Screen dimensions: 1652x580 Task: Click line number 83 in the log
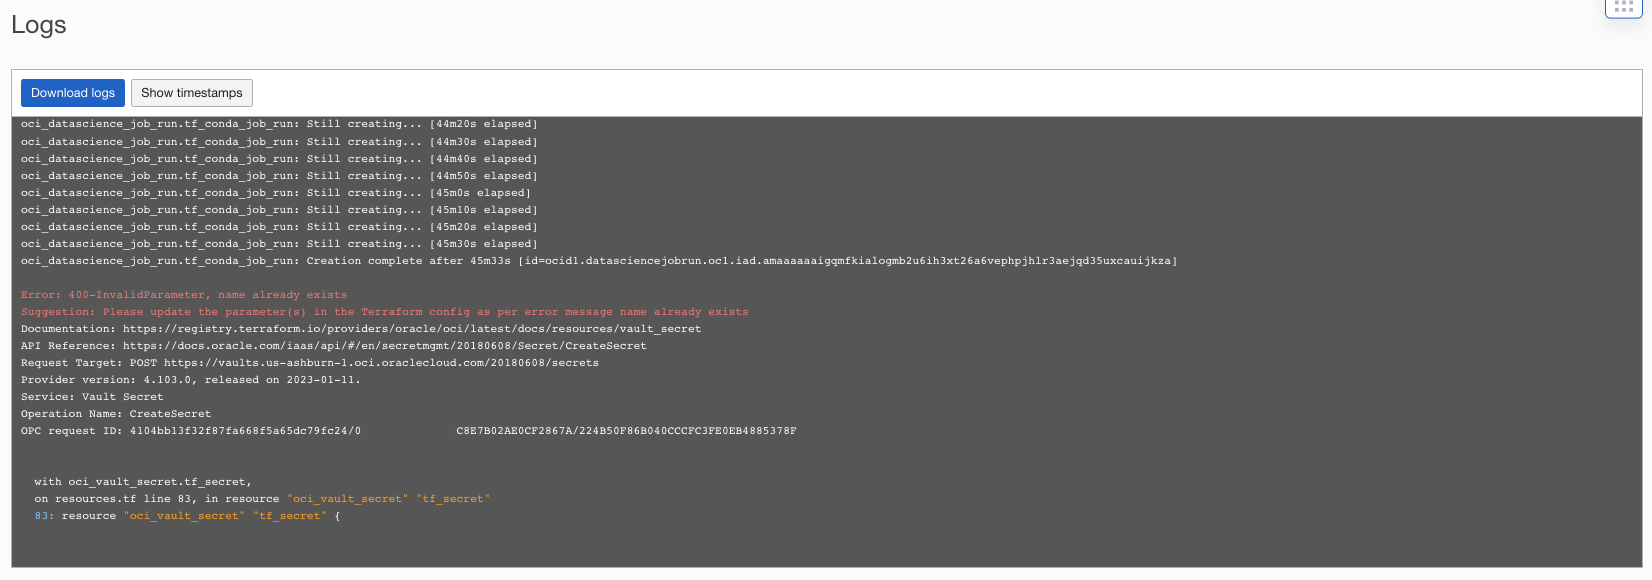coord(44,516)
